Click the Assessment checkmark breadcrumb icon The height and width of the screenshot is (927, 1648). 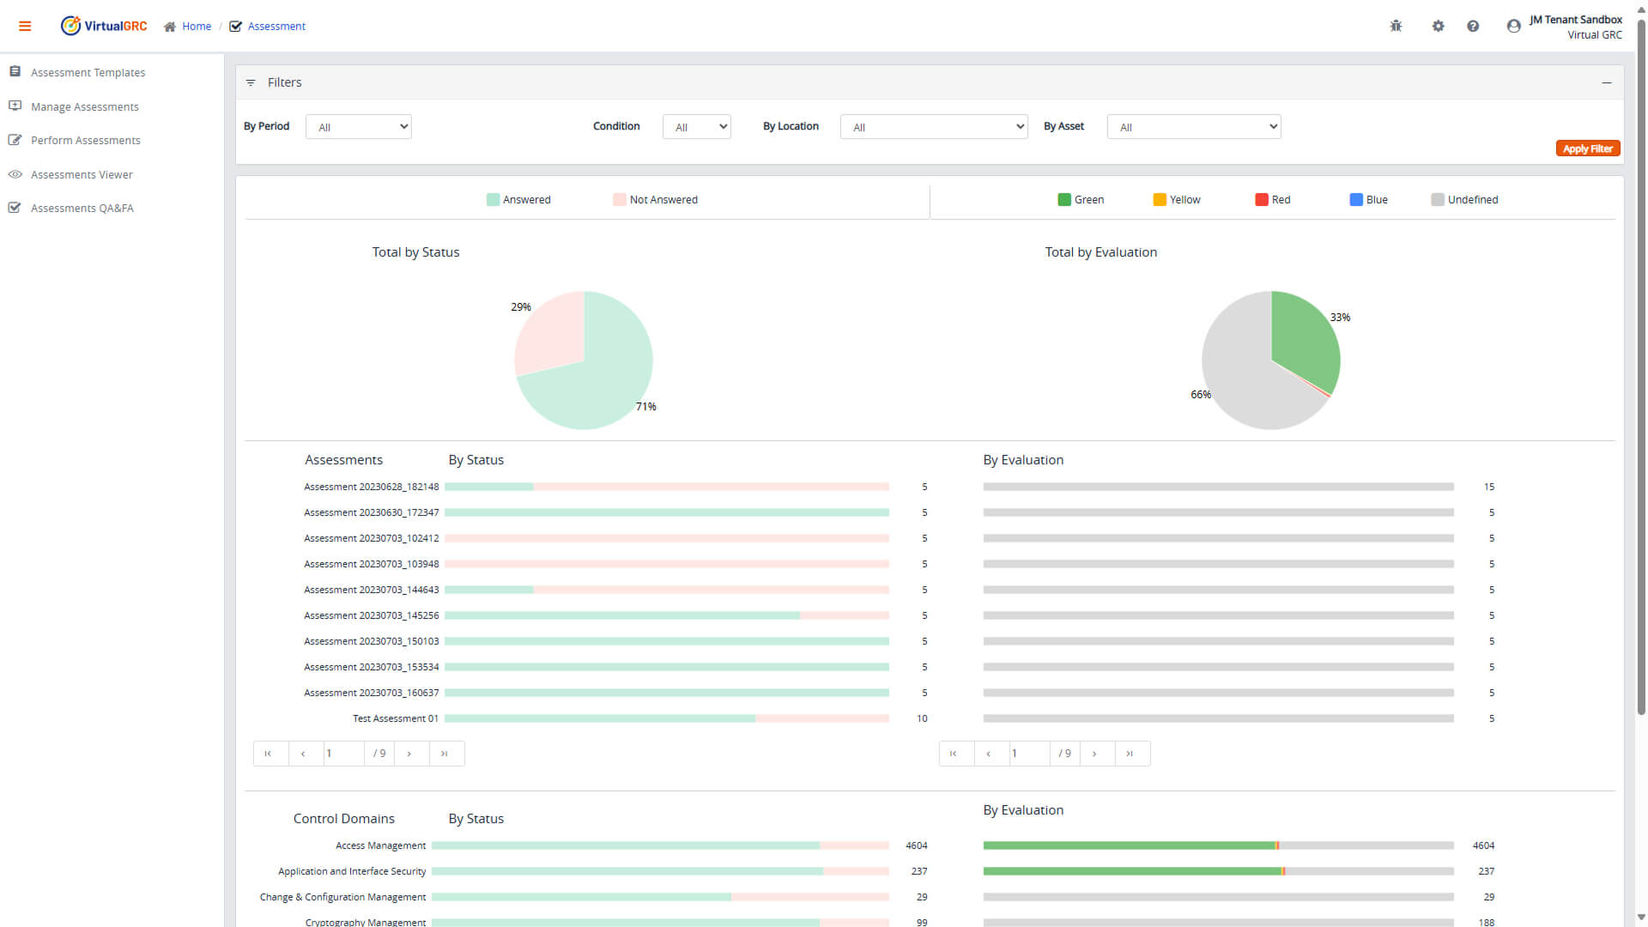click(x=236, y=27)
